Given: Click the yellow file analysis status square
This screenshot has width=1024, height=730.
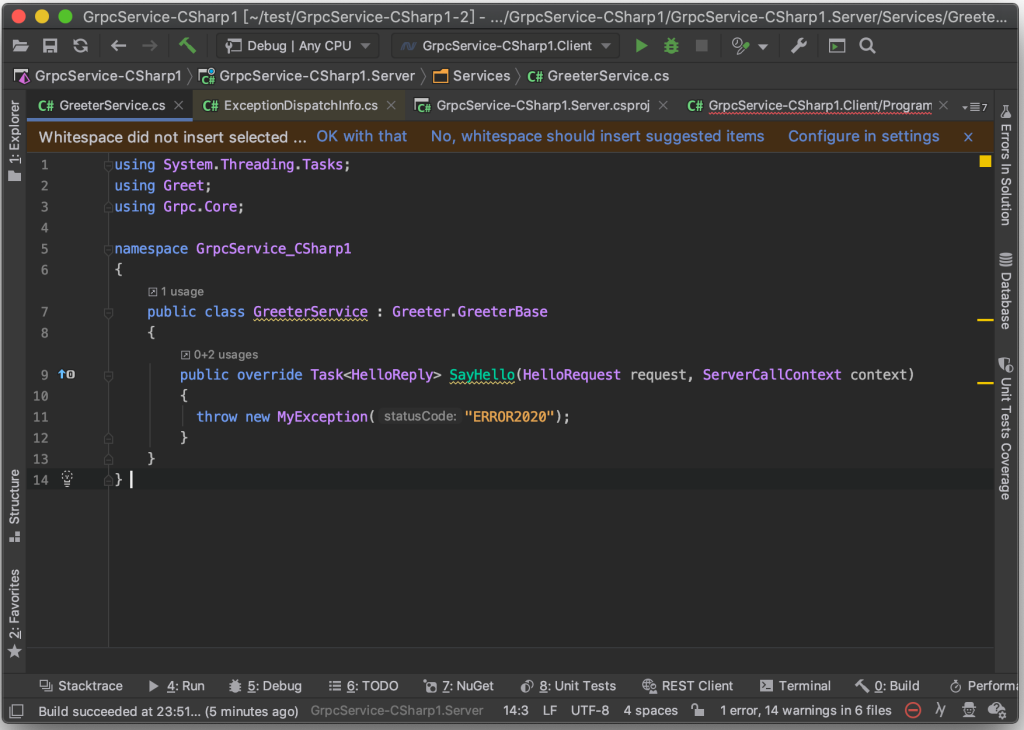Looking at the screenshot, I should [x=985, y=161].
